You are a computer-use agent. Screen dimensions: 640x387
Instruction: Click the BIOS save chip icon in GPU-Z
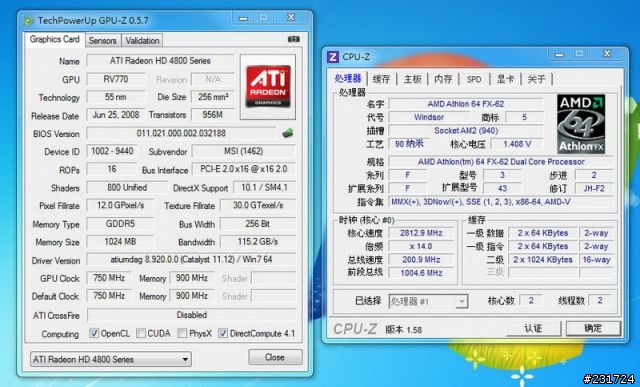tap(288, 133)
